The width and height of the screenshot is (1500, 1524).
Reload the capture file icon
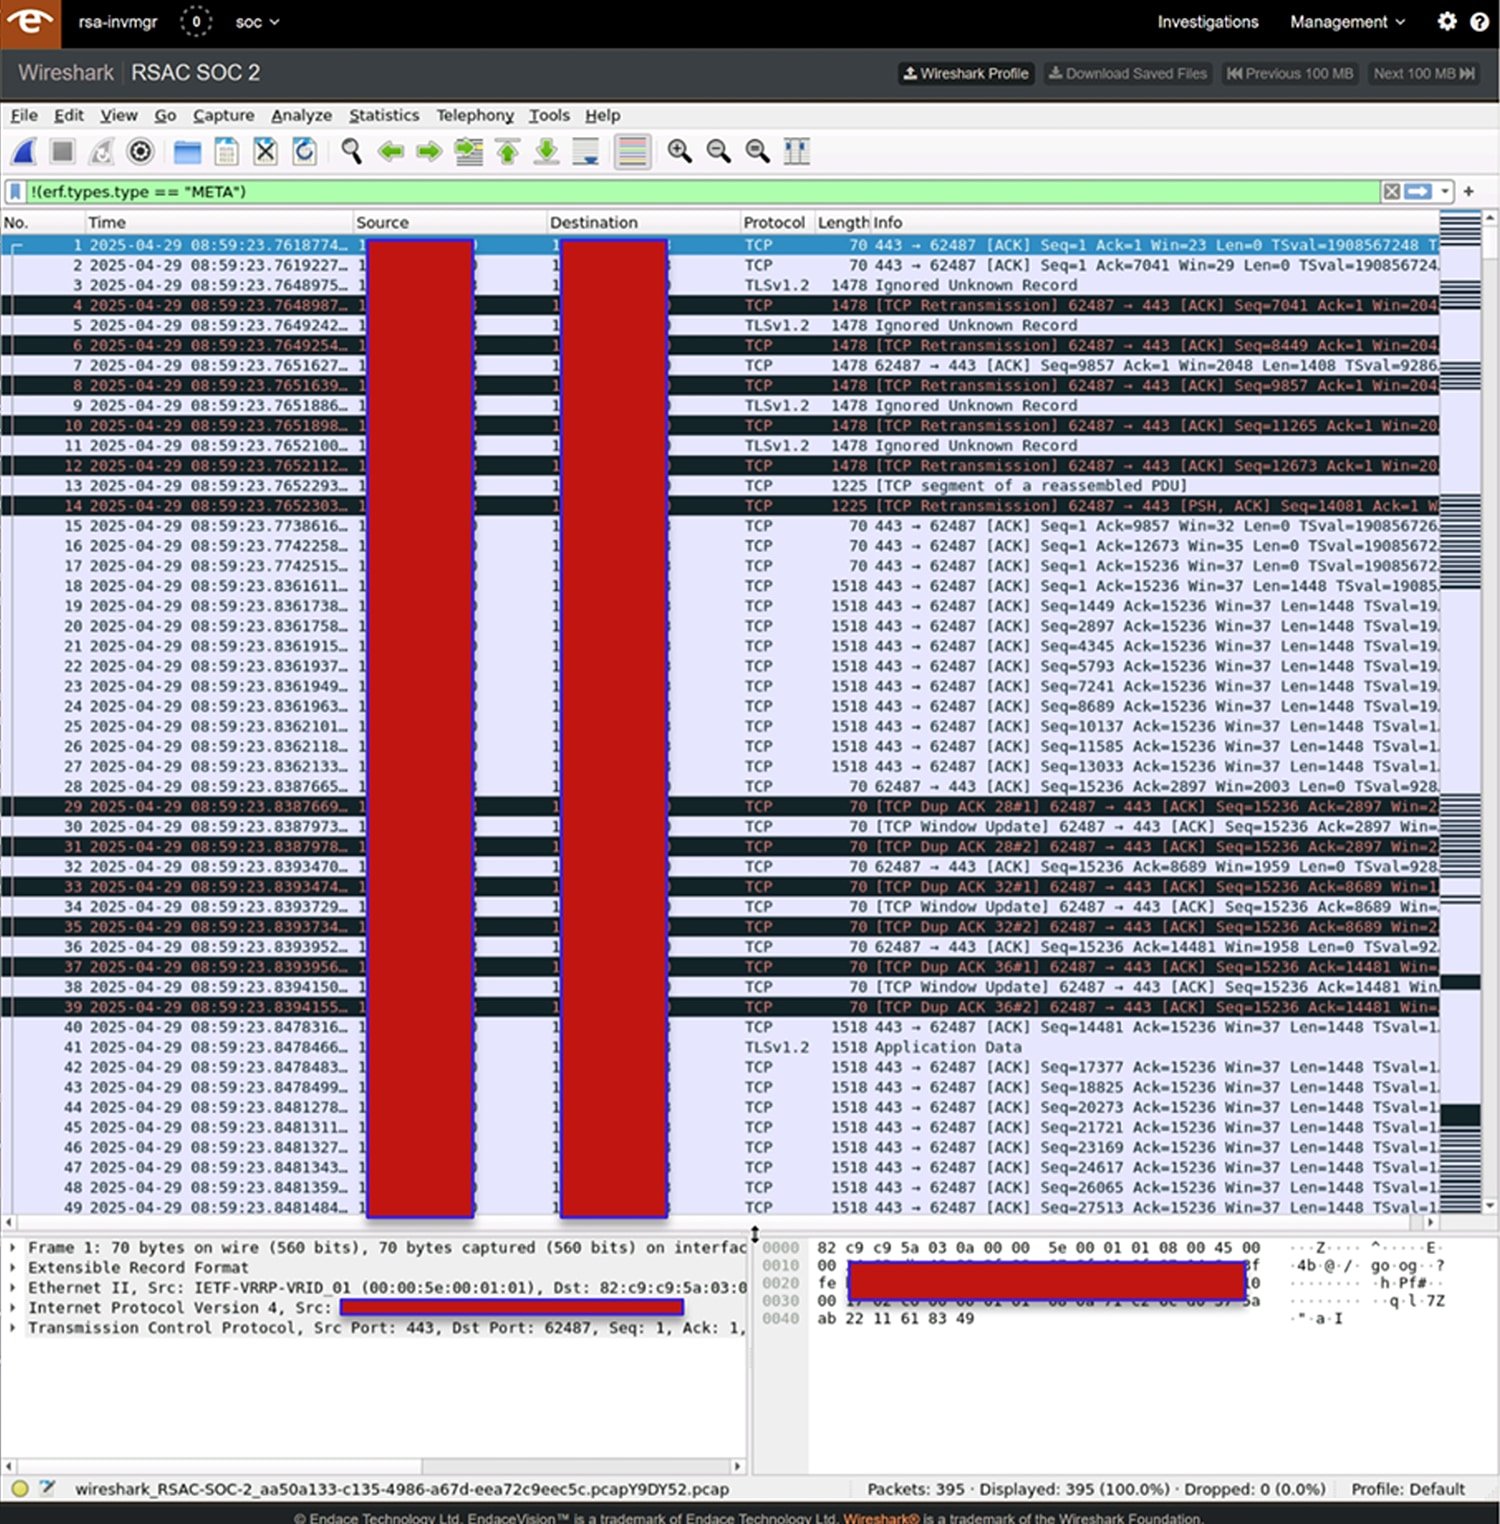[305, 152]
